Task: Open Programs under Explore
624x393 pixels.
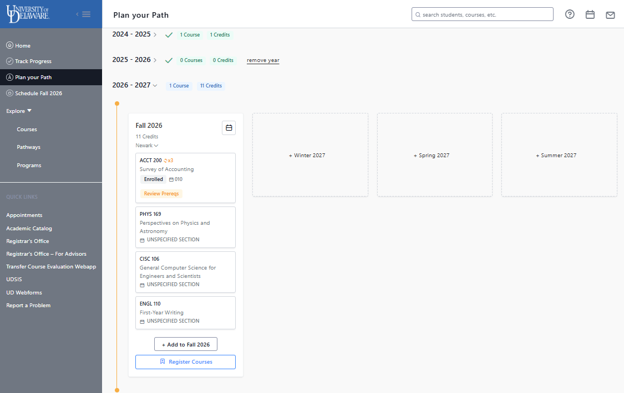Action: tap(29, 165)
